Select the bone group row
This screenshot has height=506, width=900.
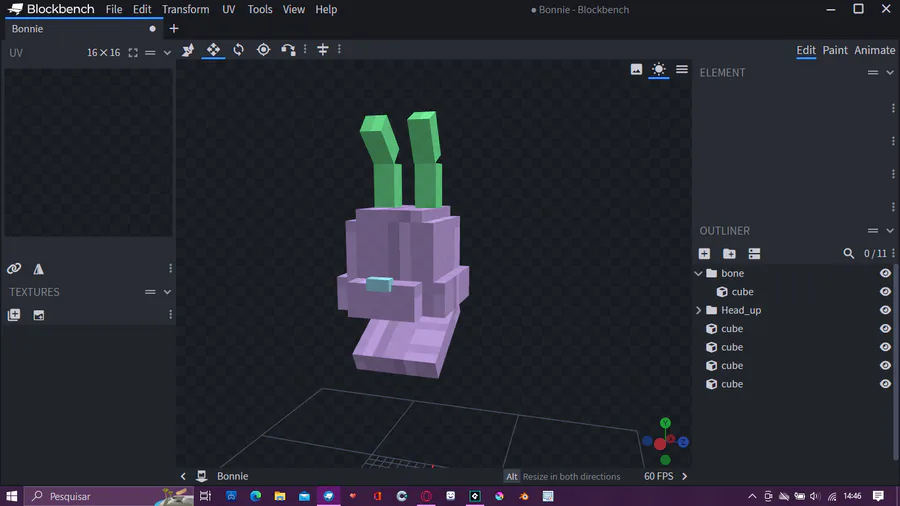click(794, 274)
